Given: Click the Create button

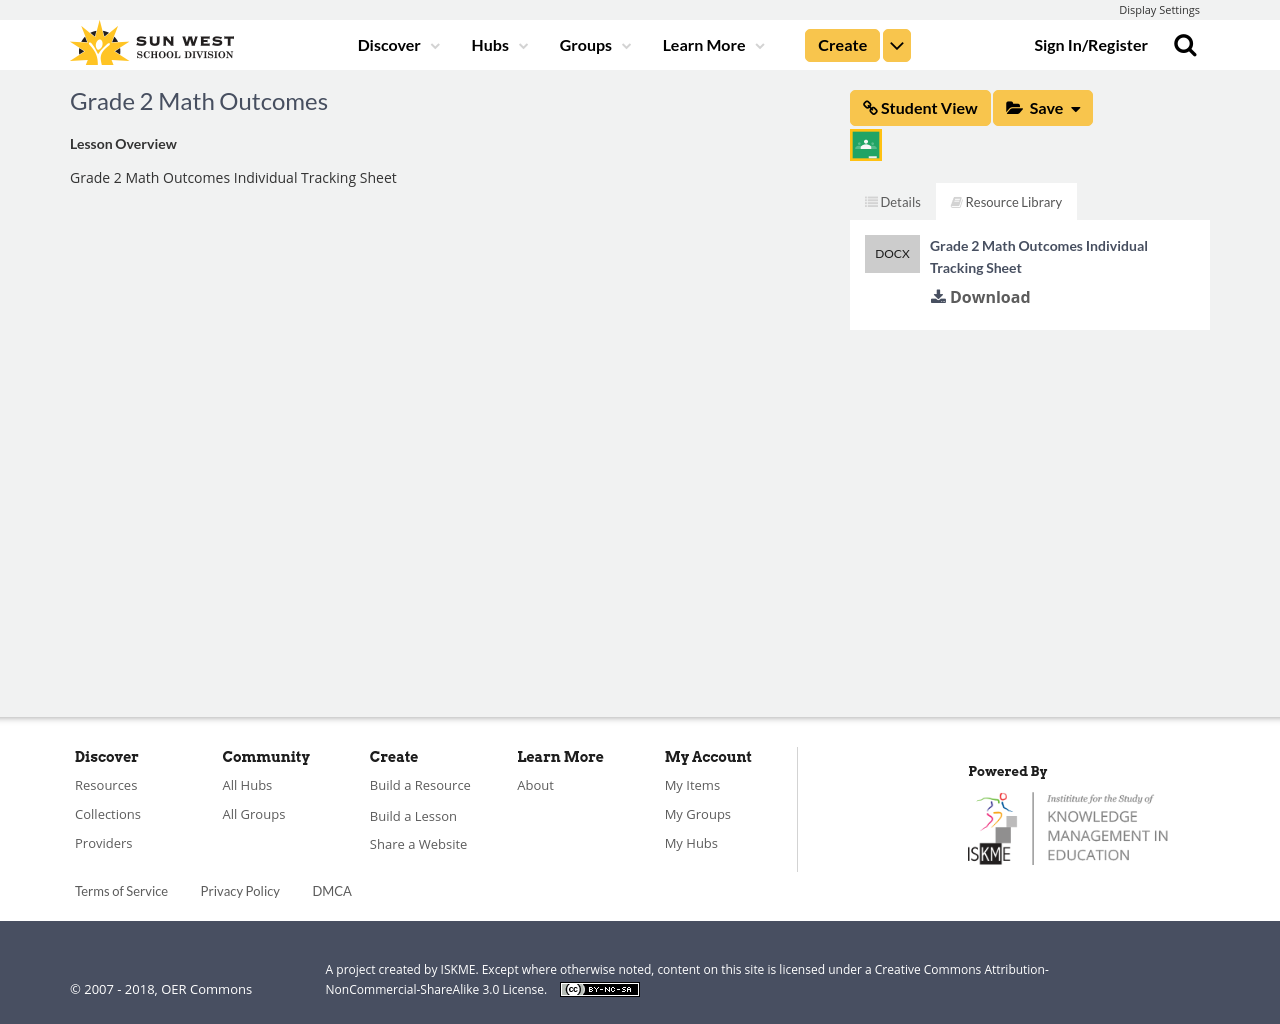Looking at the screenshot, I should (x=842, y=46).
